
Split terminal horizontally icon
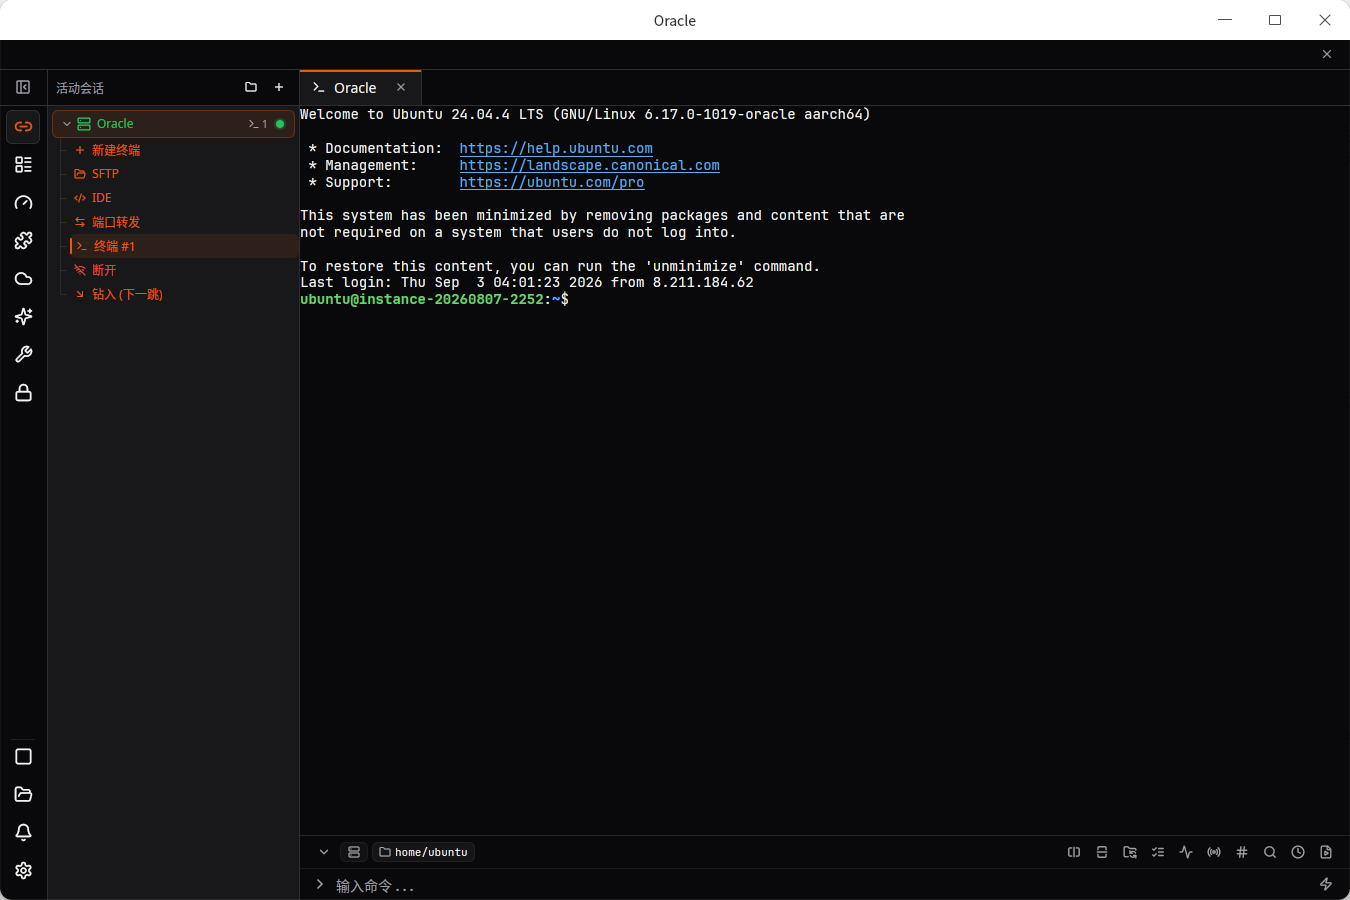[1074, 852]
